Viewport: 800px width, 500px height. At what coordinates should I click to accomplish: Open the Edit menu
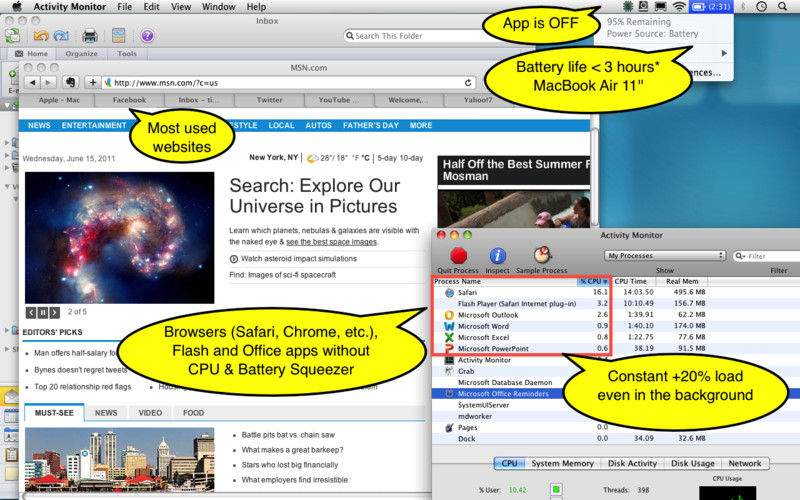click(x=151, y=7)
